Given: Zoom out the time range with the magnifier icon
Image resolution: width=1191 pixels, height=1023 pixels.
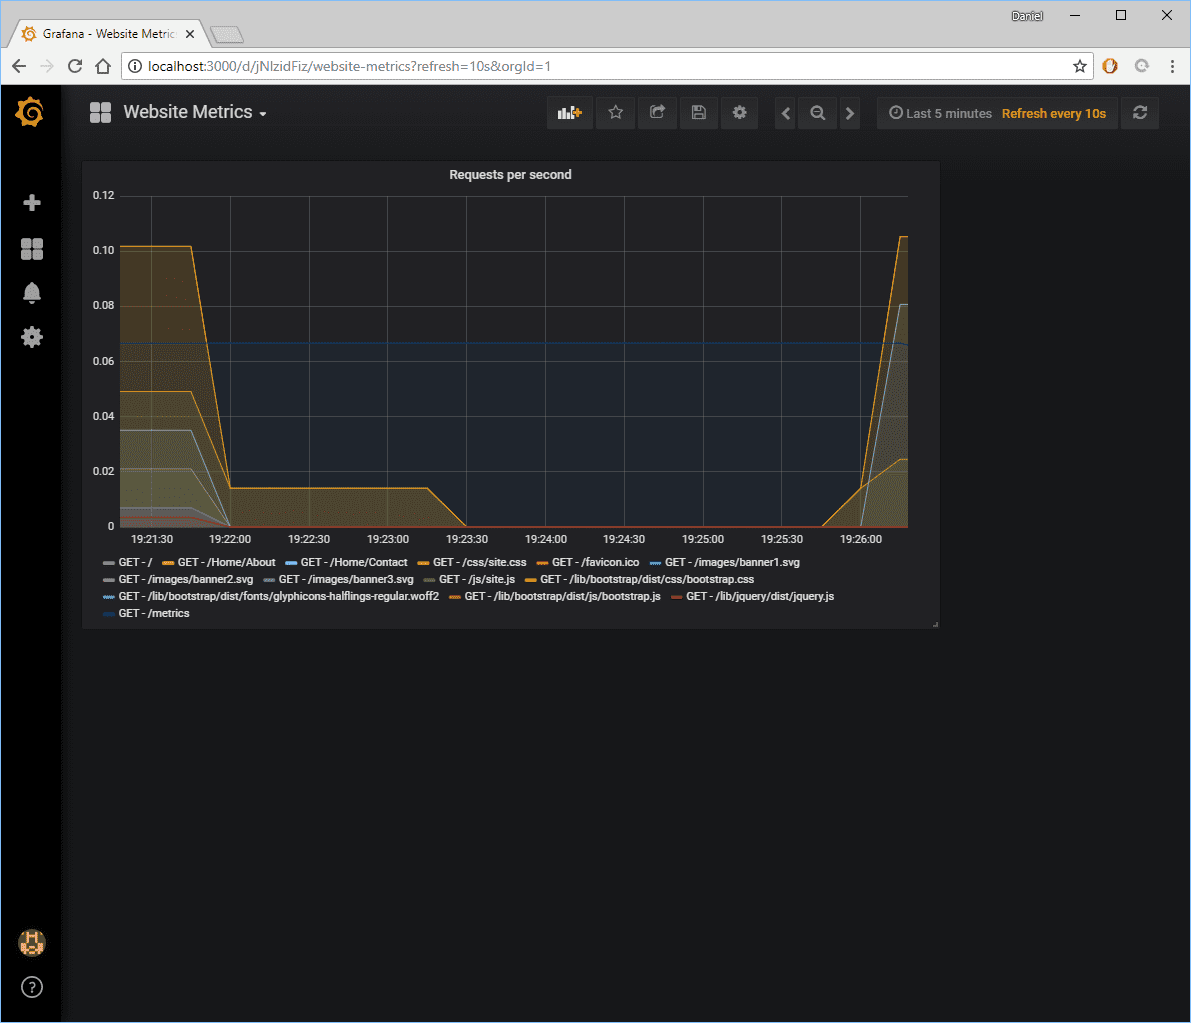Looking at the screenshot, I should click(x=817, y=113).
